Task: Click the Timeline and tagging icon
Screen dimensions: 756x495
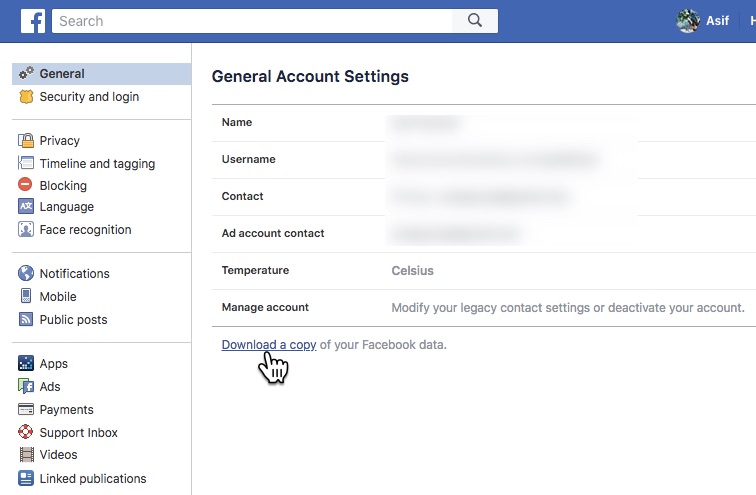Action: pyautogui.click(x=26, y=163)
